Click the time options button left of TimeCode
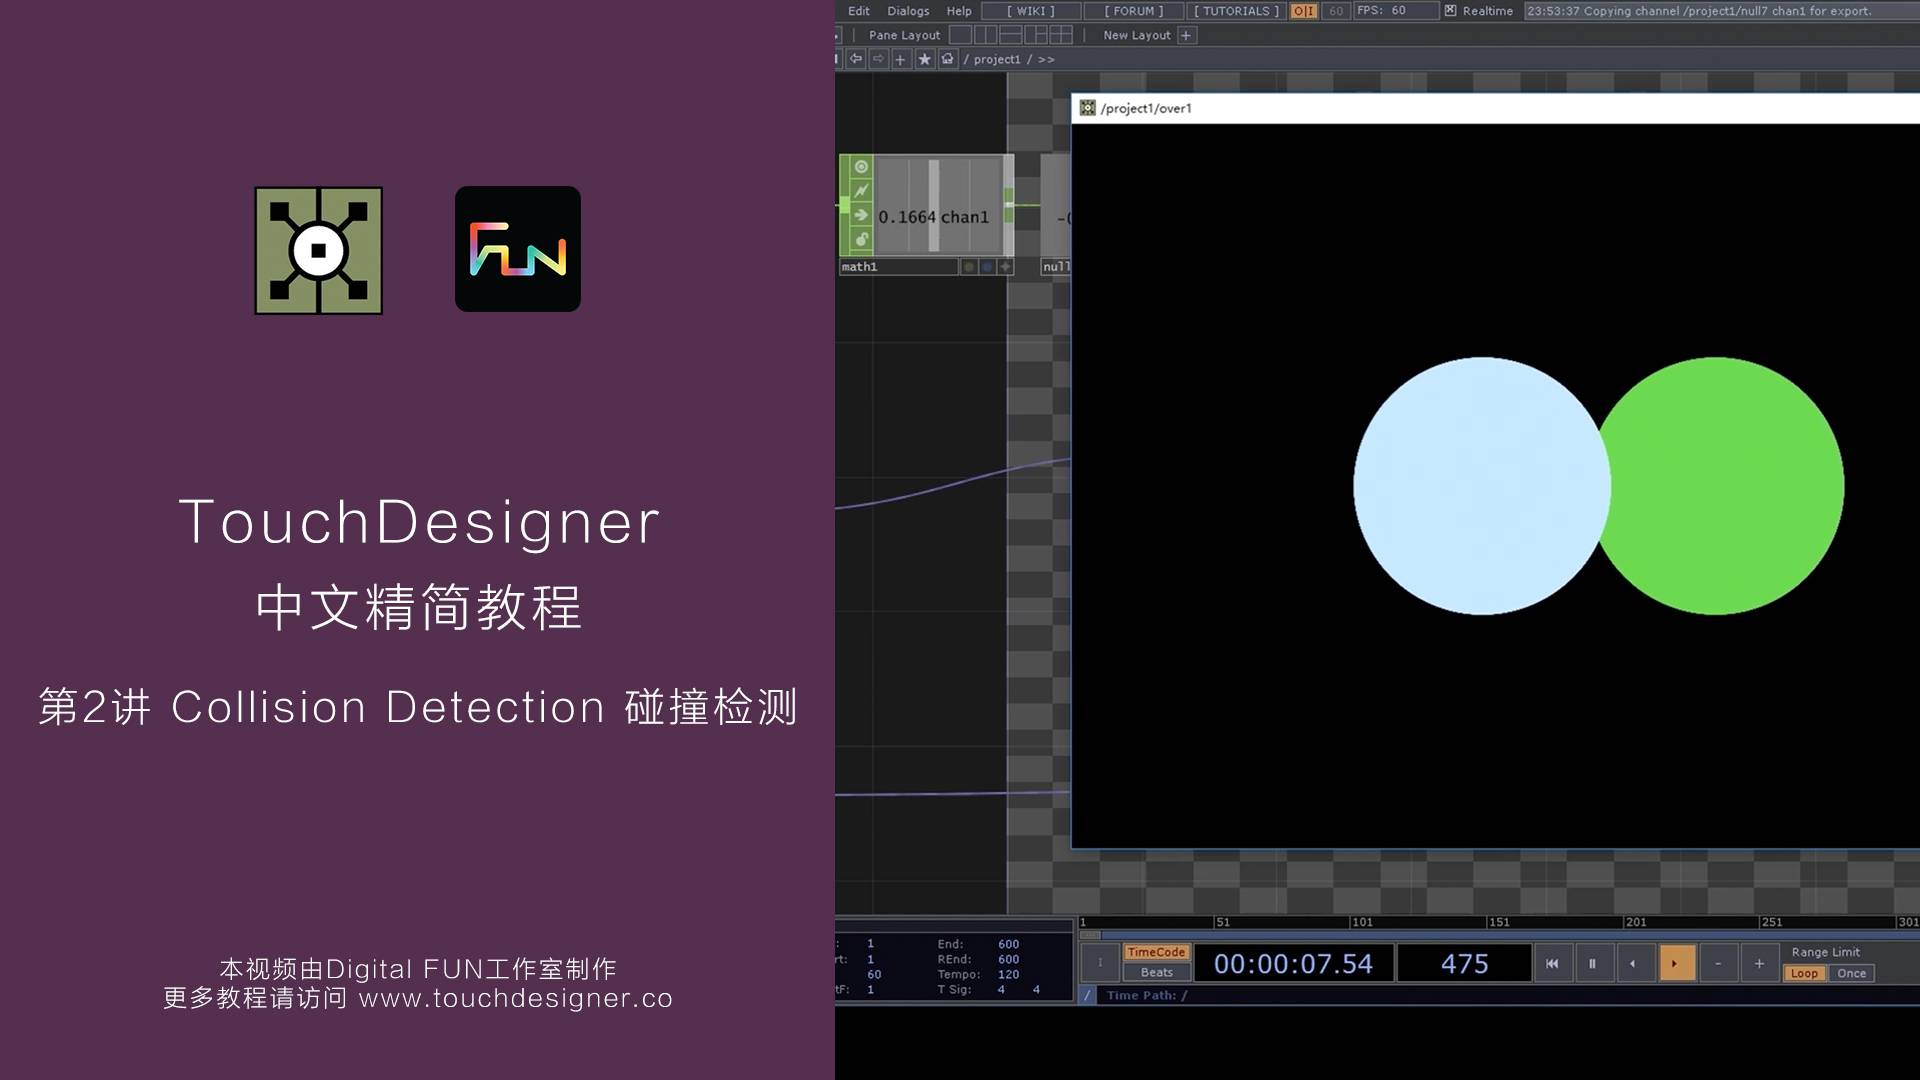1920x1080 pixels. 1100,963
